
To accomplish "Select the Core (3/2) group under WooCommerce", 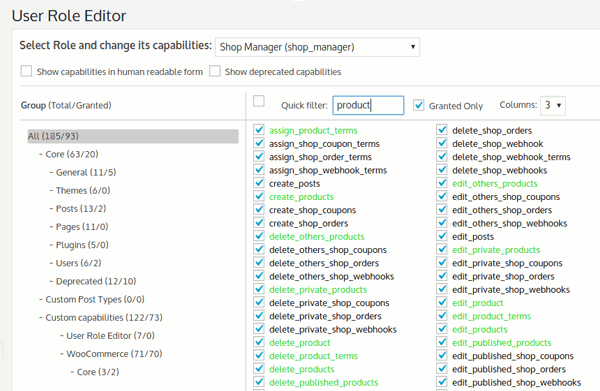I will point(98,372).
